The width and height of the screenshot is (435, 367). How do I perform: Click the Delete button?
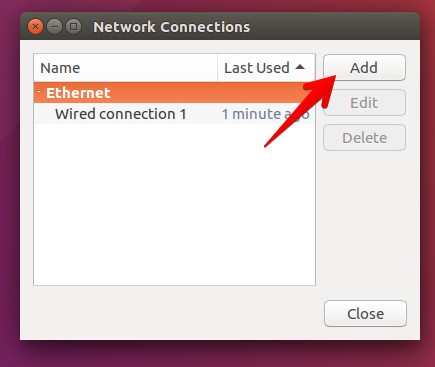pos(364,138)
